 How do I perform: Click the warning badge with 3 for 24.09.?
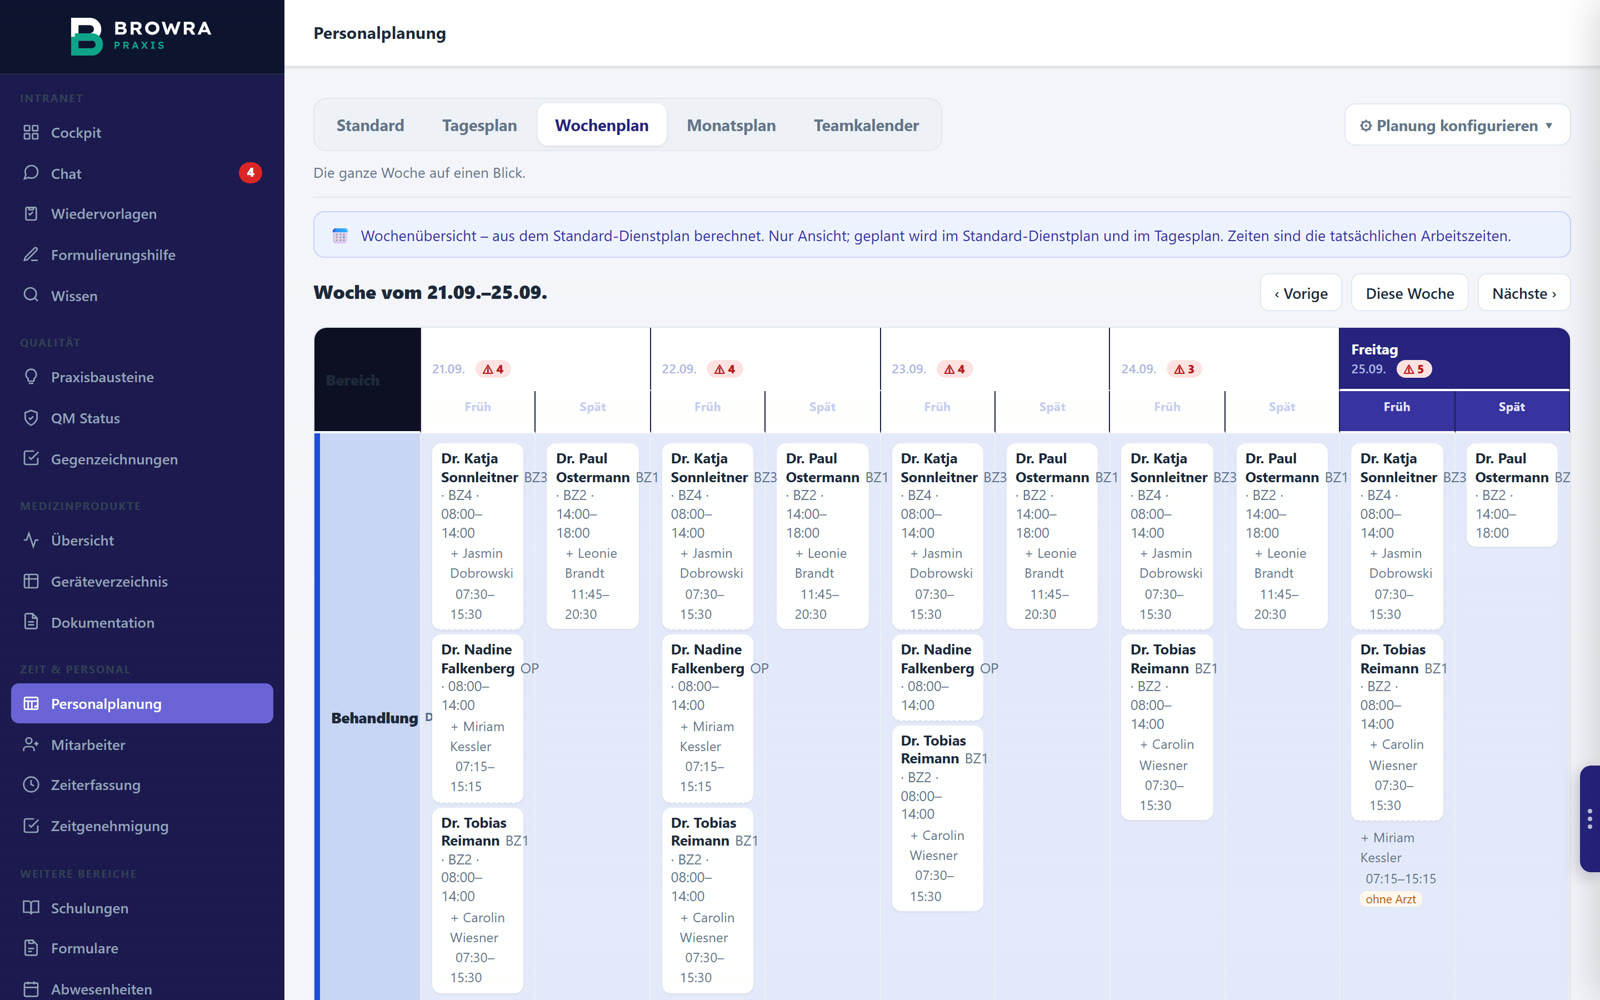click(1184, 369)
